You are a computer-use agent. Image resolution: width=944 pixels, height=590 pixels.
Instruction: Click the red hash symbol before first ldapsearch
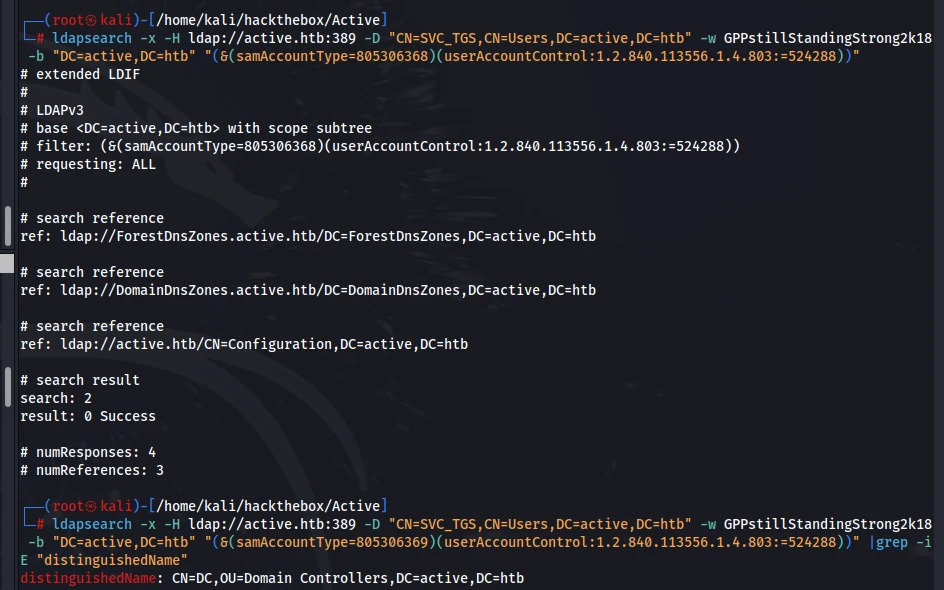pos(40,38)
